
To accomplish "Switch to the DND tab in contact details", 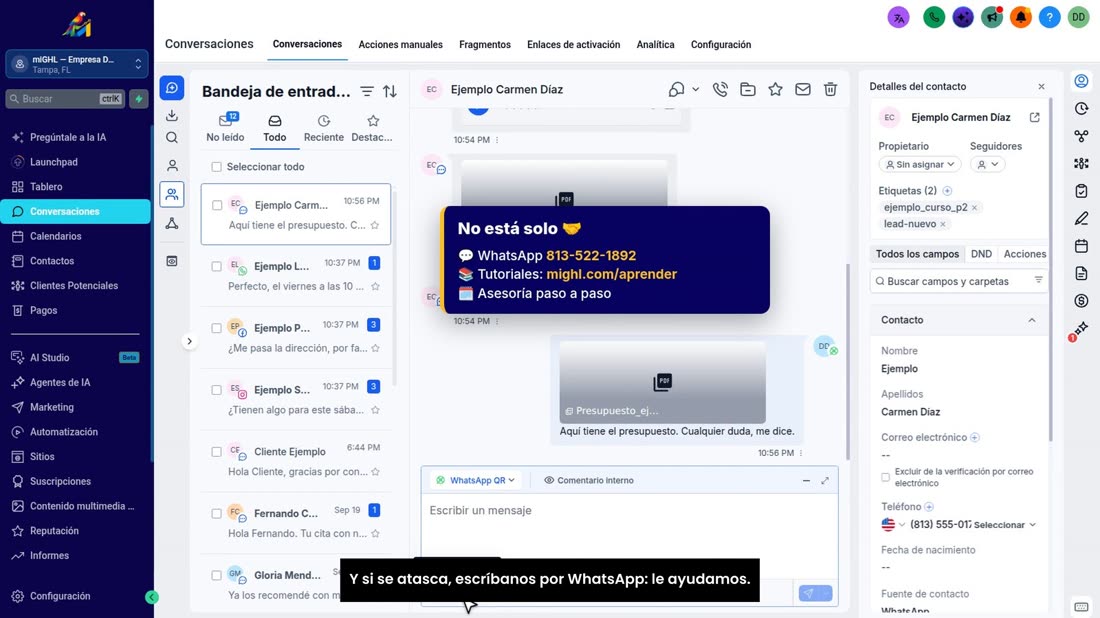I will 981,254.
